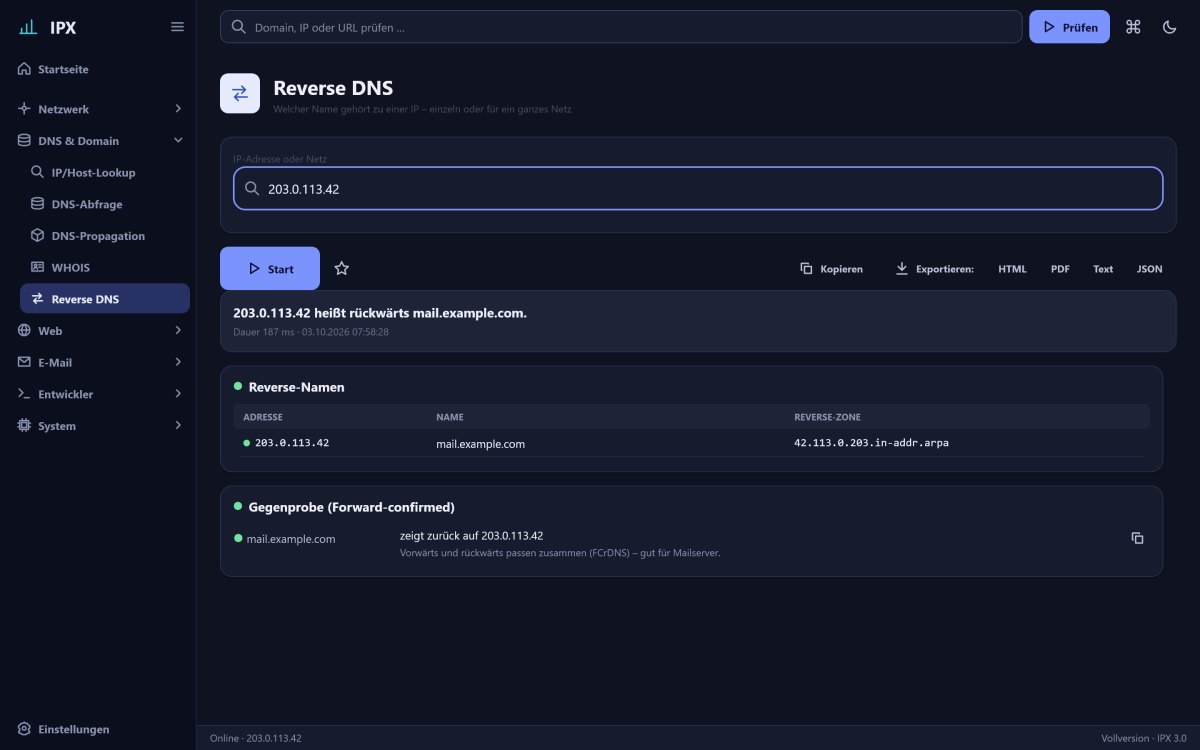Viewport: 1200px width, 750px height.
Task: Focus the top domain search field
Action: pyautogui.click(x=621, y=27)
